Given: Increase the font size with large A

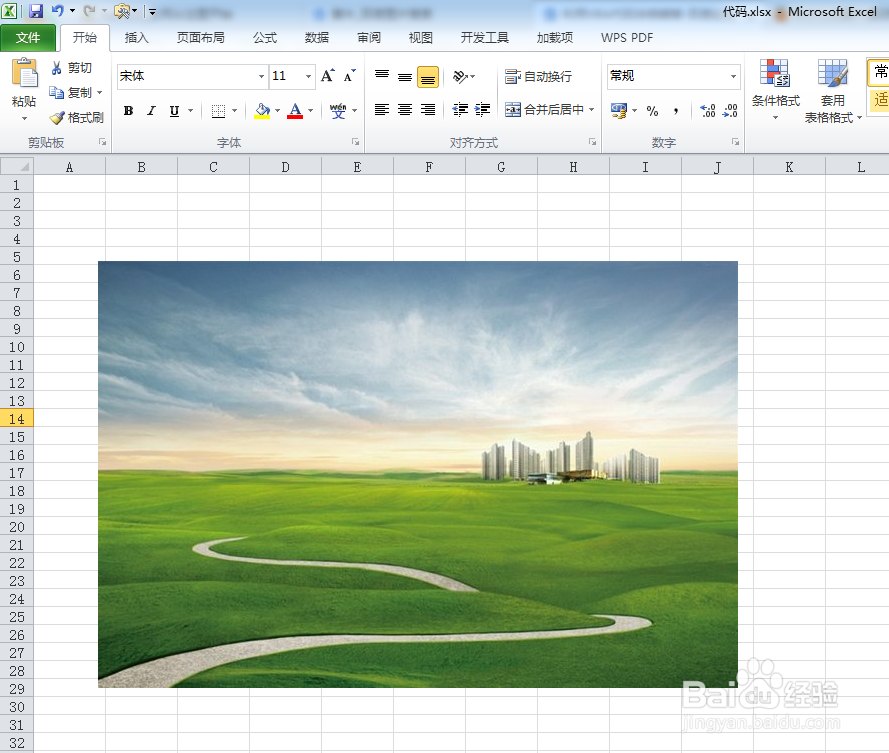Looking at the screenshot, I should click(328, 75).
